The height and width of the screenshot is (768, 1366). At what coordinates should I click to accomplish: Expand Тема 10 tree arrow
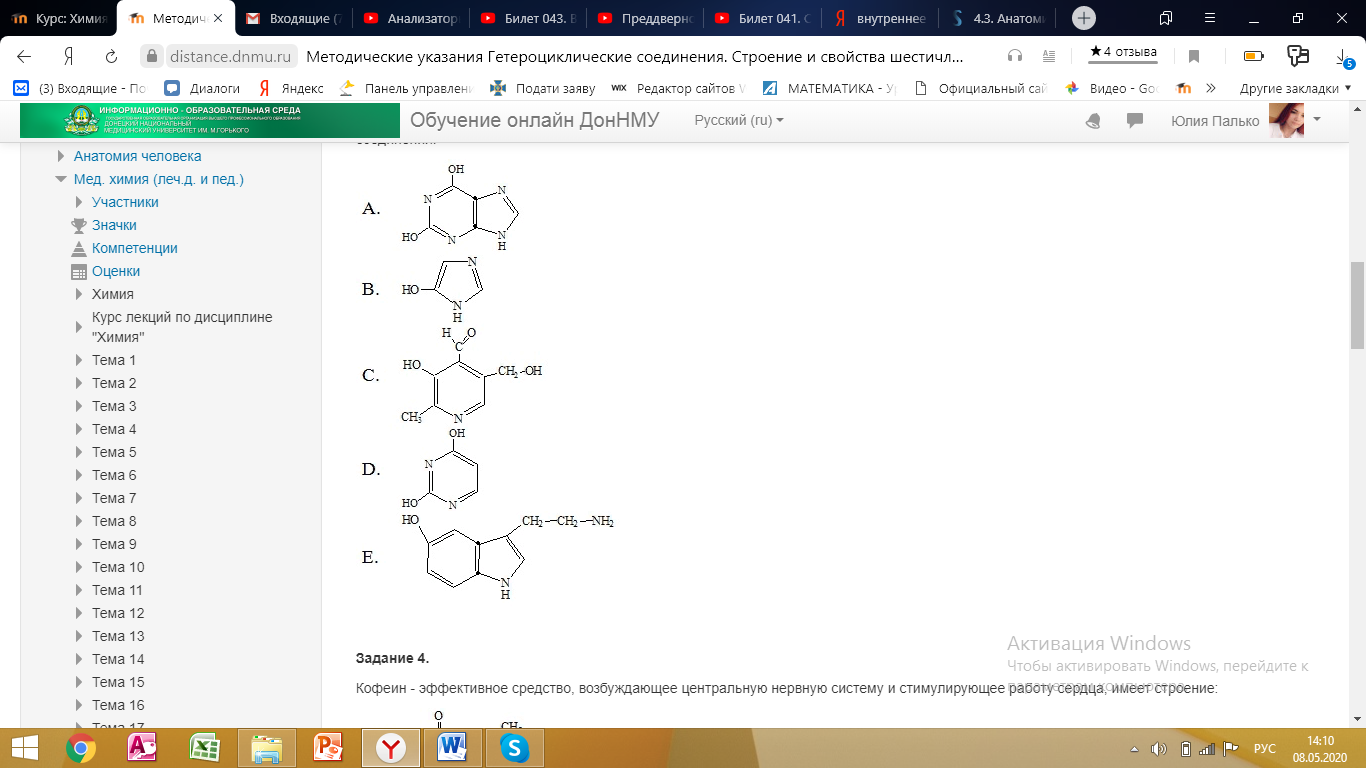coord(79,567)
